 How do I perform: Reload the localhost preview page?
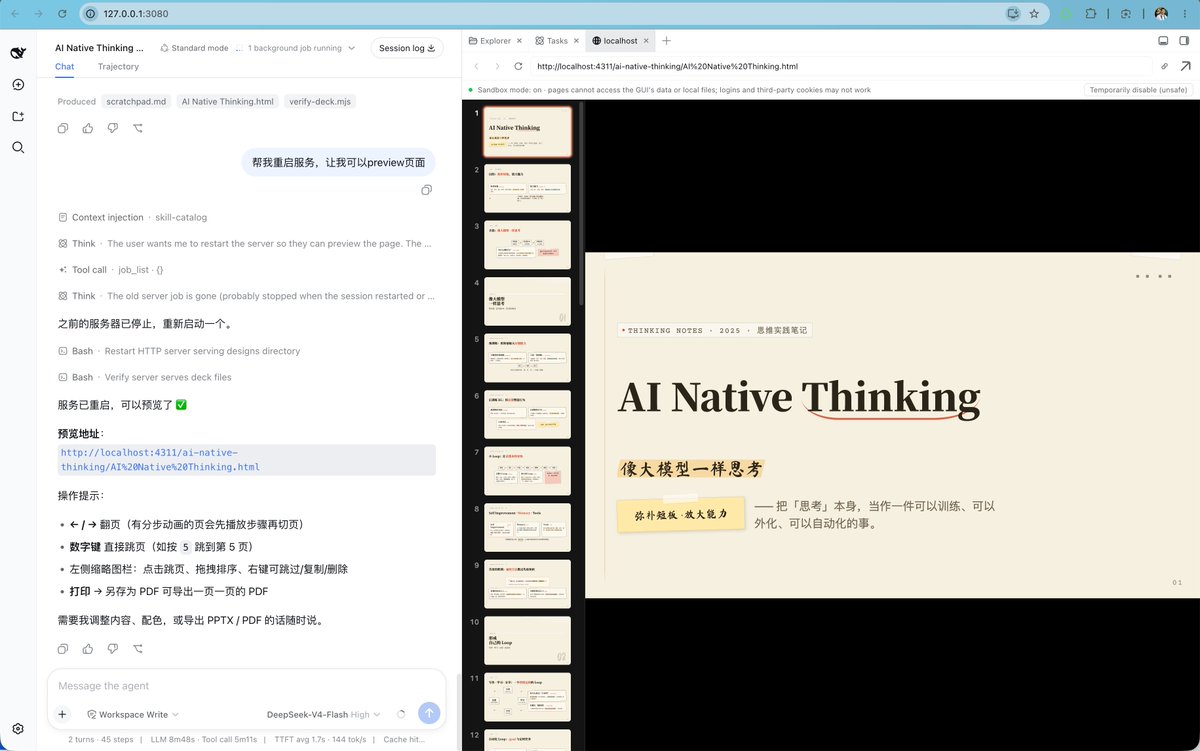[518, 66]
